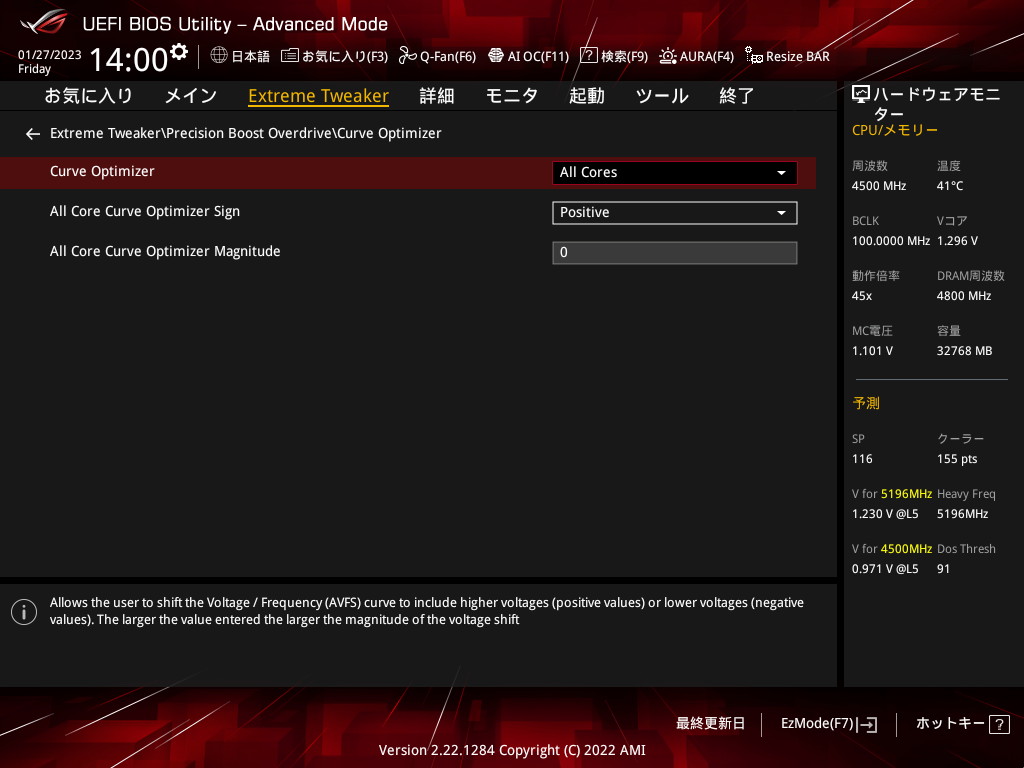The height and width of the screenshot is (768, 1024).
Task: Click the AI OC brain icon
Action: tap(496, 56)
